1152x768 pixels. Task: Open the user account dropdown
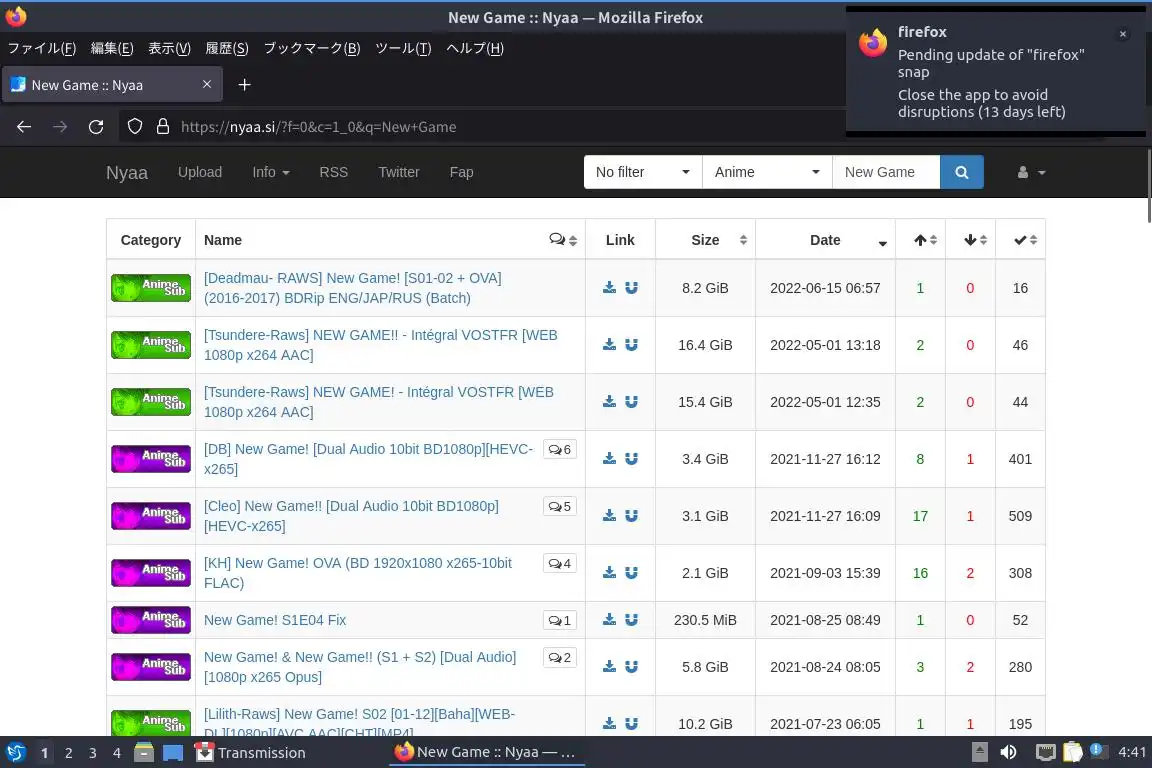point(1031,172)
